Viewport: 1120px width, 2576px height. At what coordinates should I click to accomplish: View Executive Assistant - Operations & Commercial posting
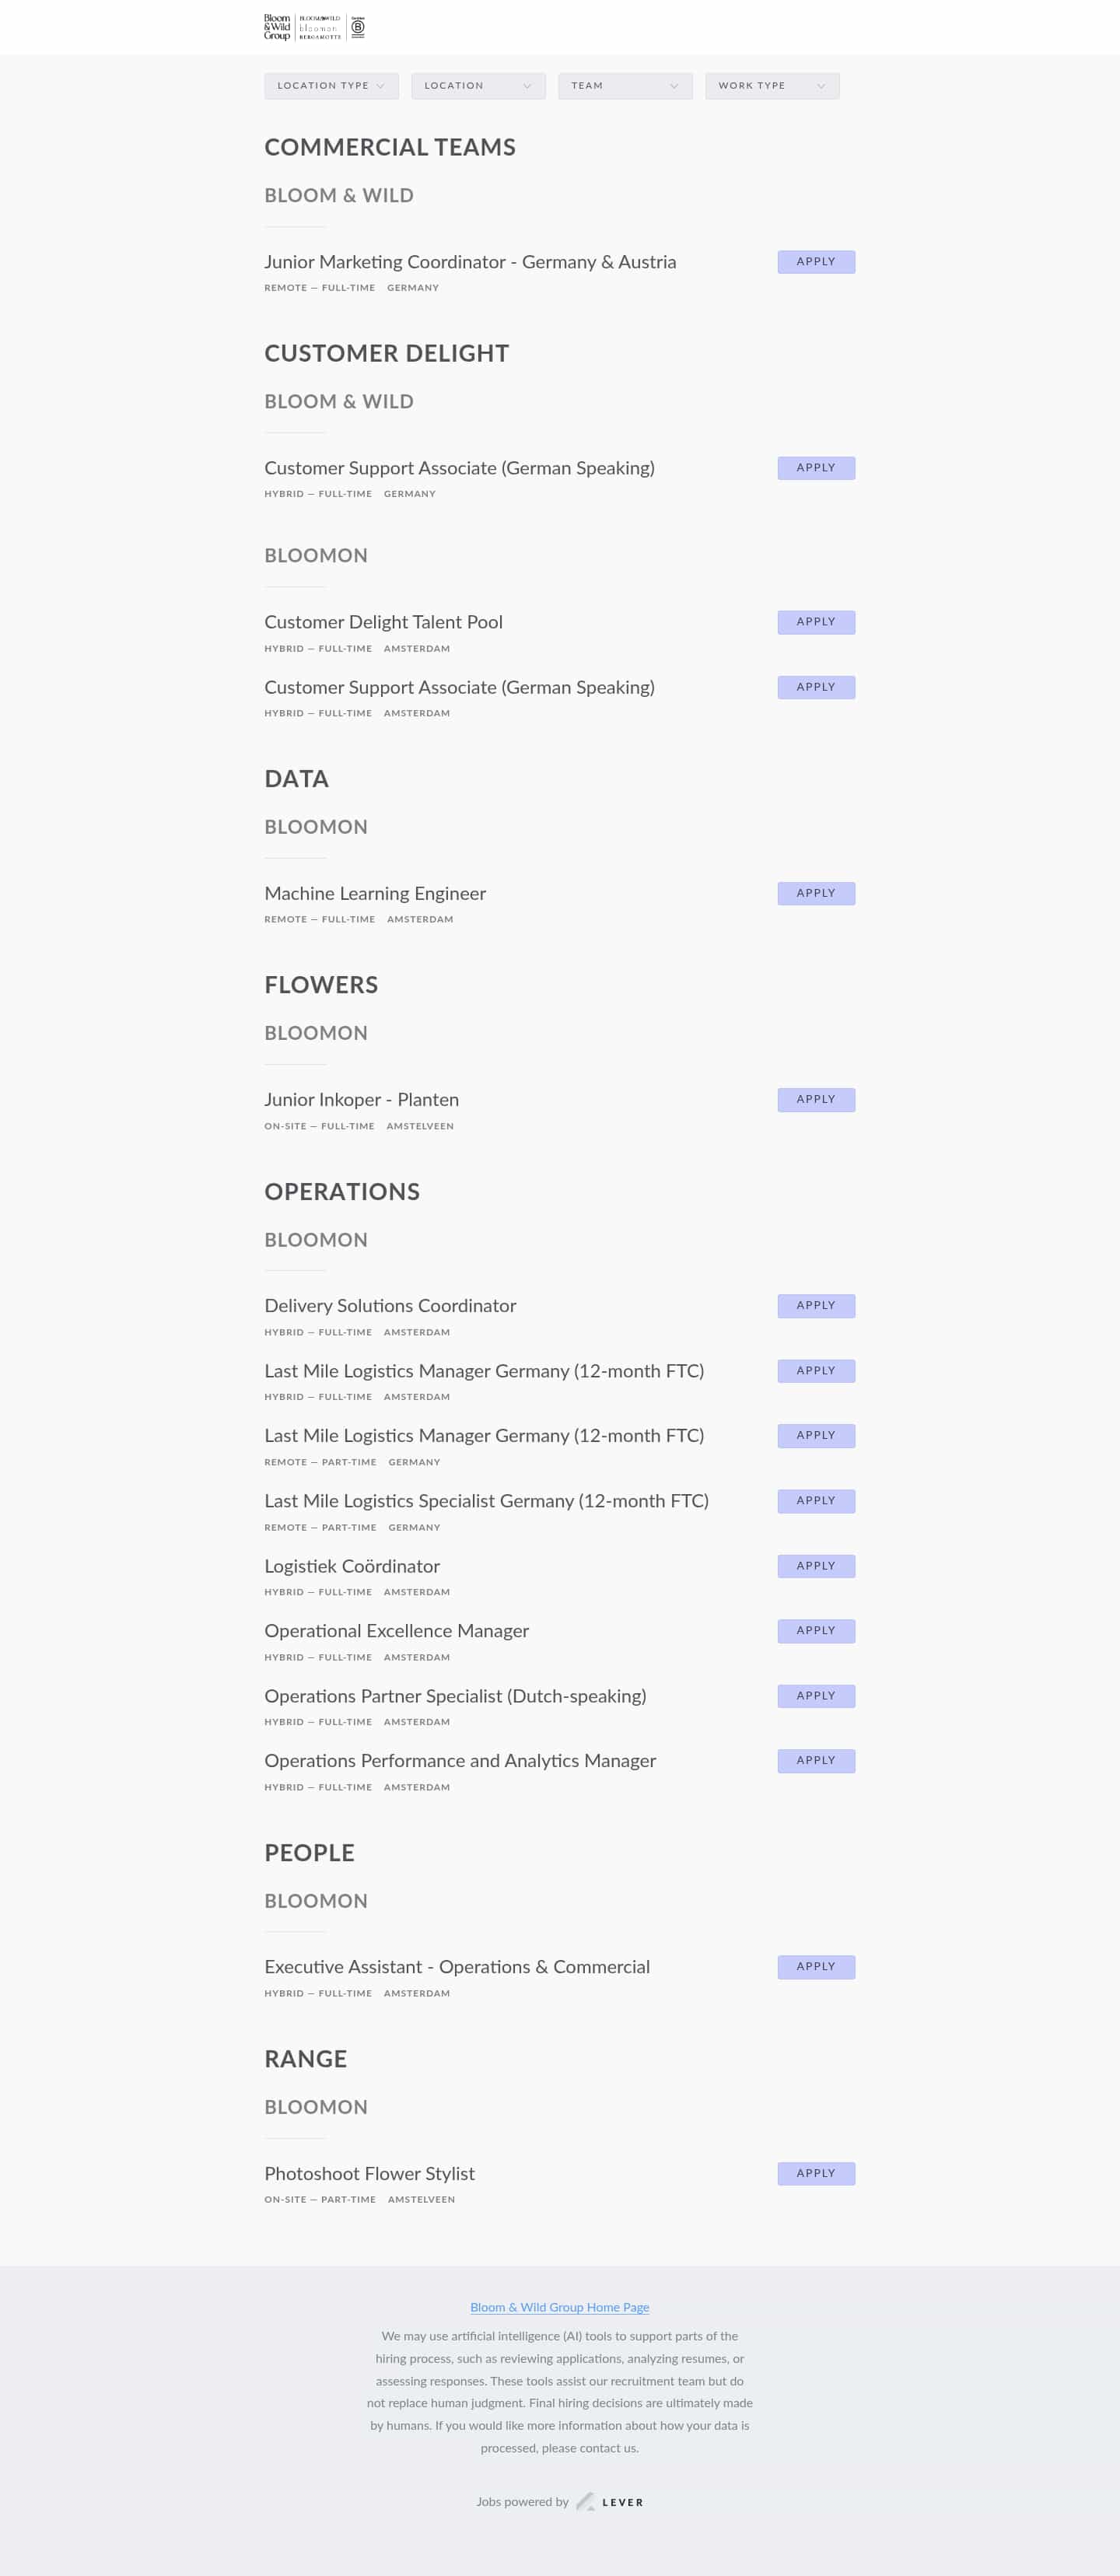(457, 1967)
